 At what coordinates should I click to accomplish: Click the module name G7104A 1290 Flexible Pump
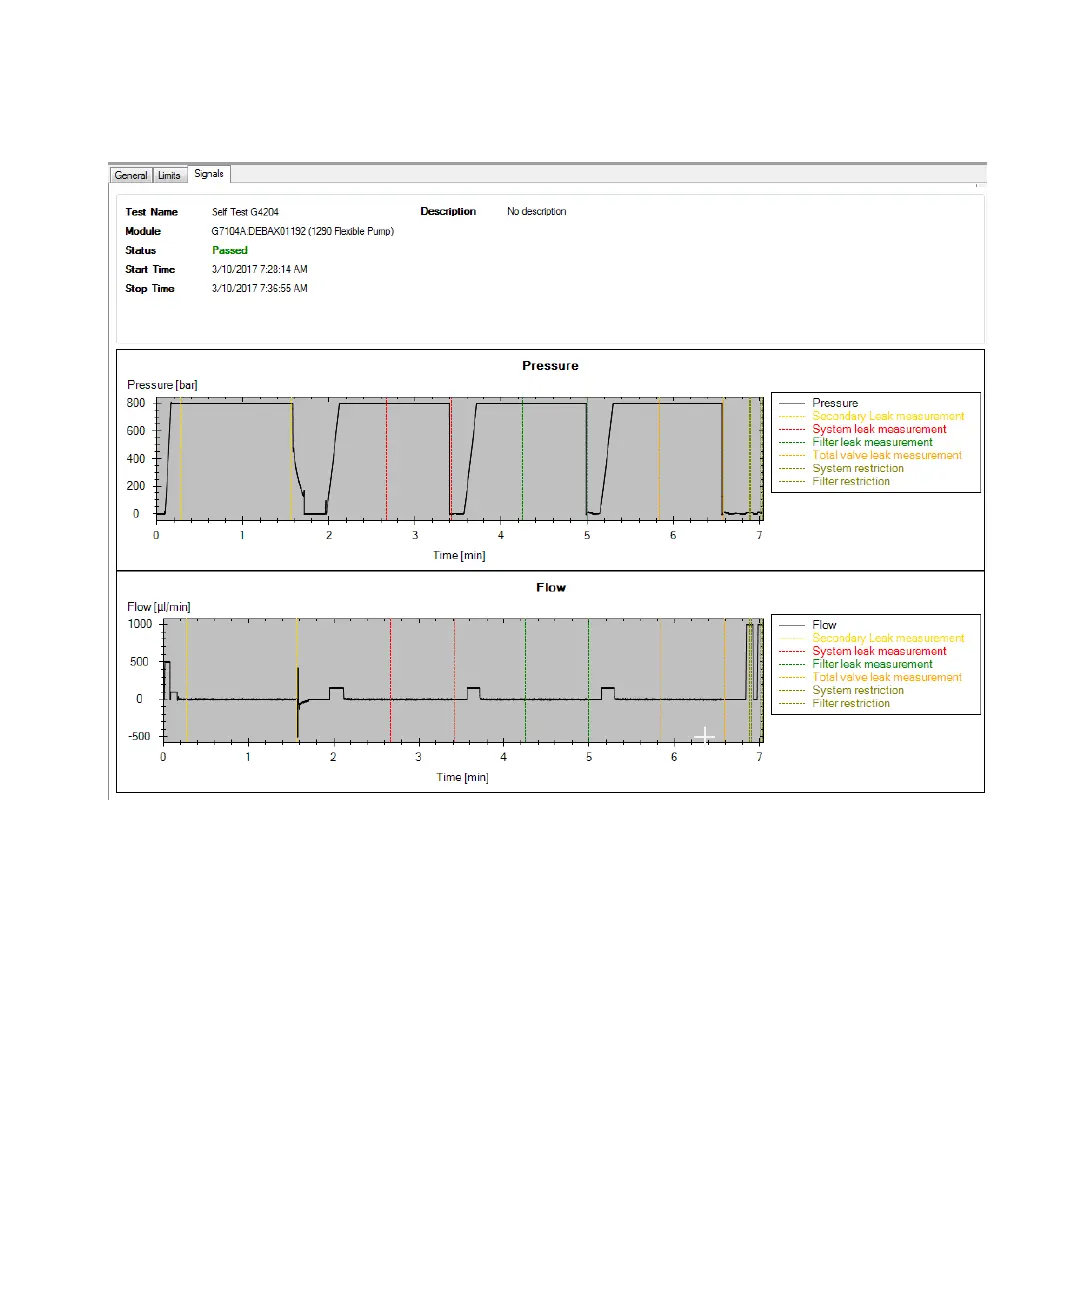click(x=302, y=231)
